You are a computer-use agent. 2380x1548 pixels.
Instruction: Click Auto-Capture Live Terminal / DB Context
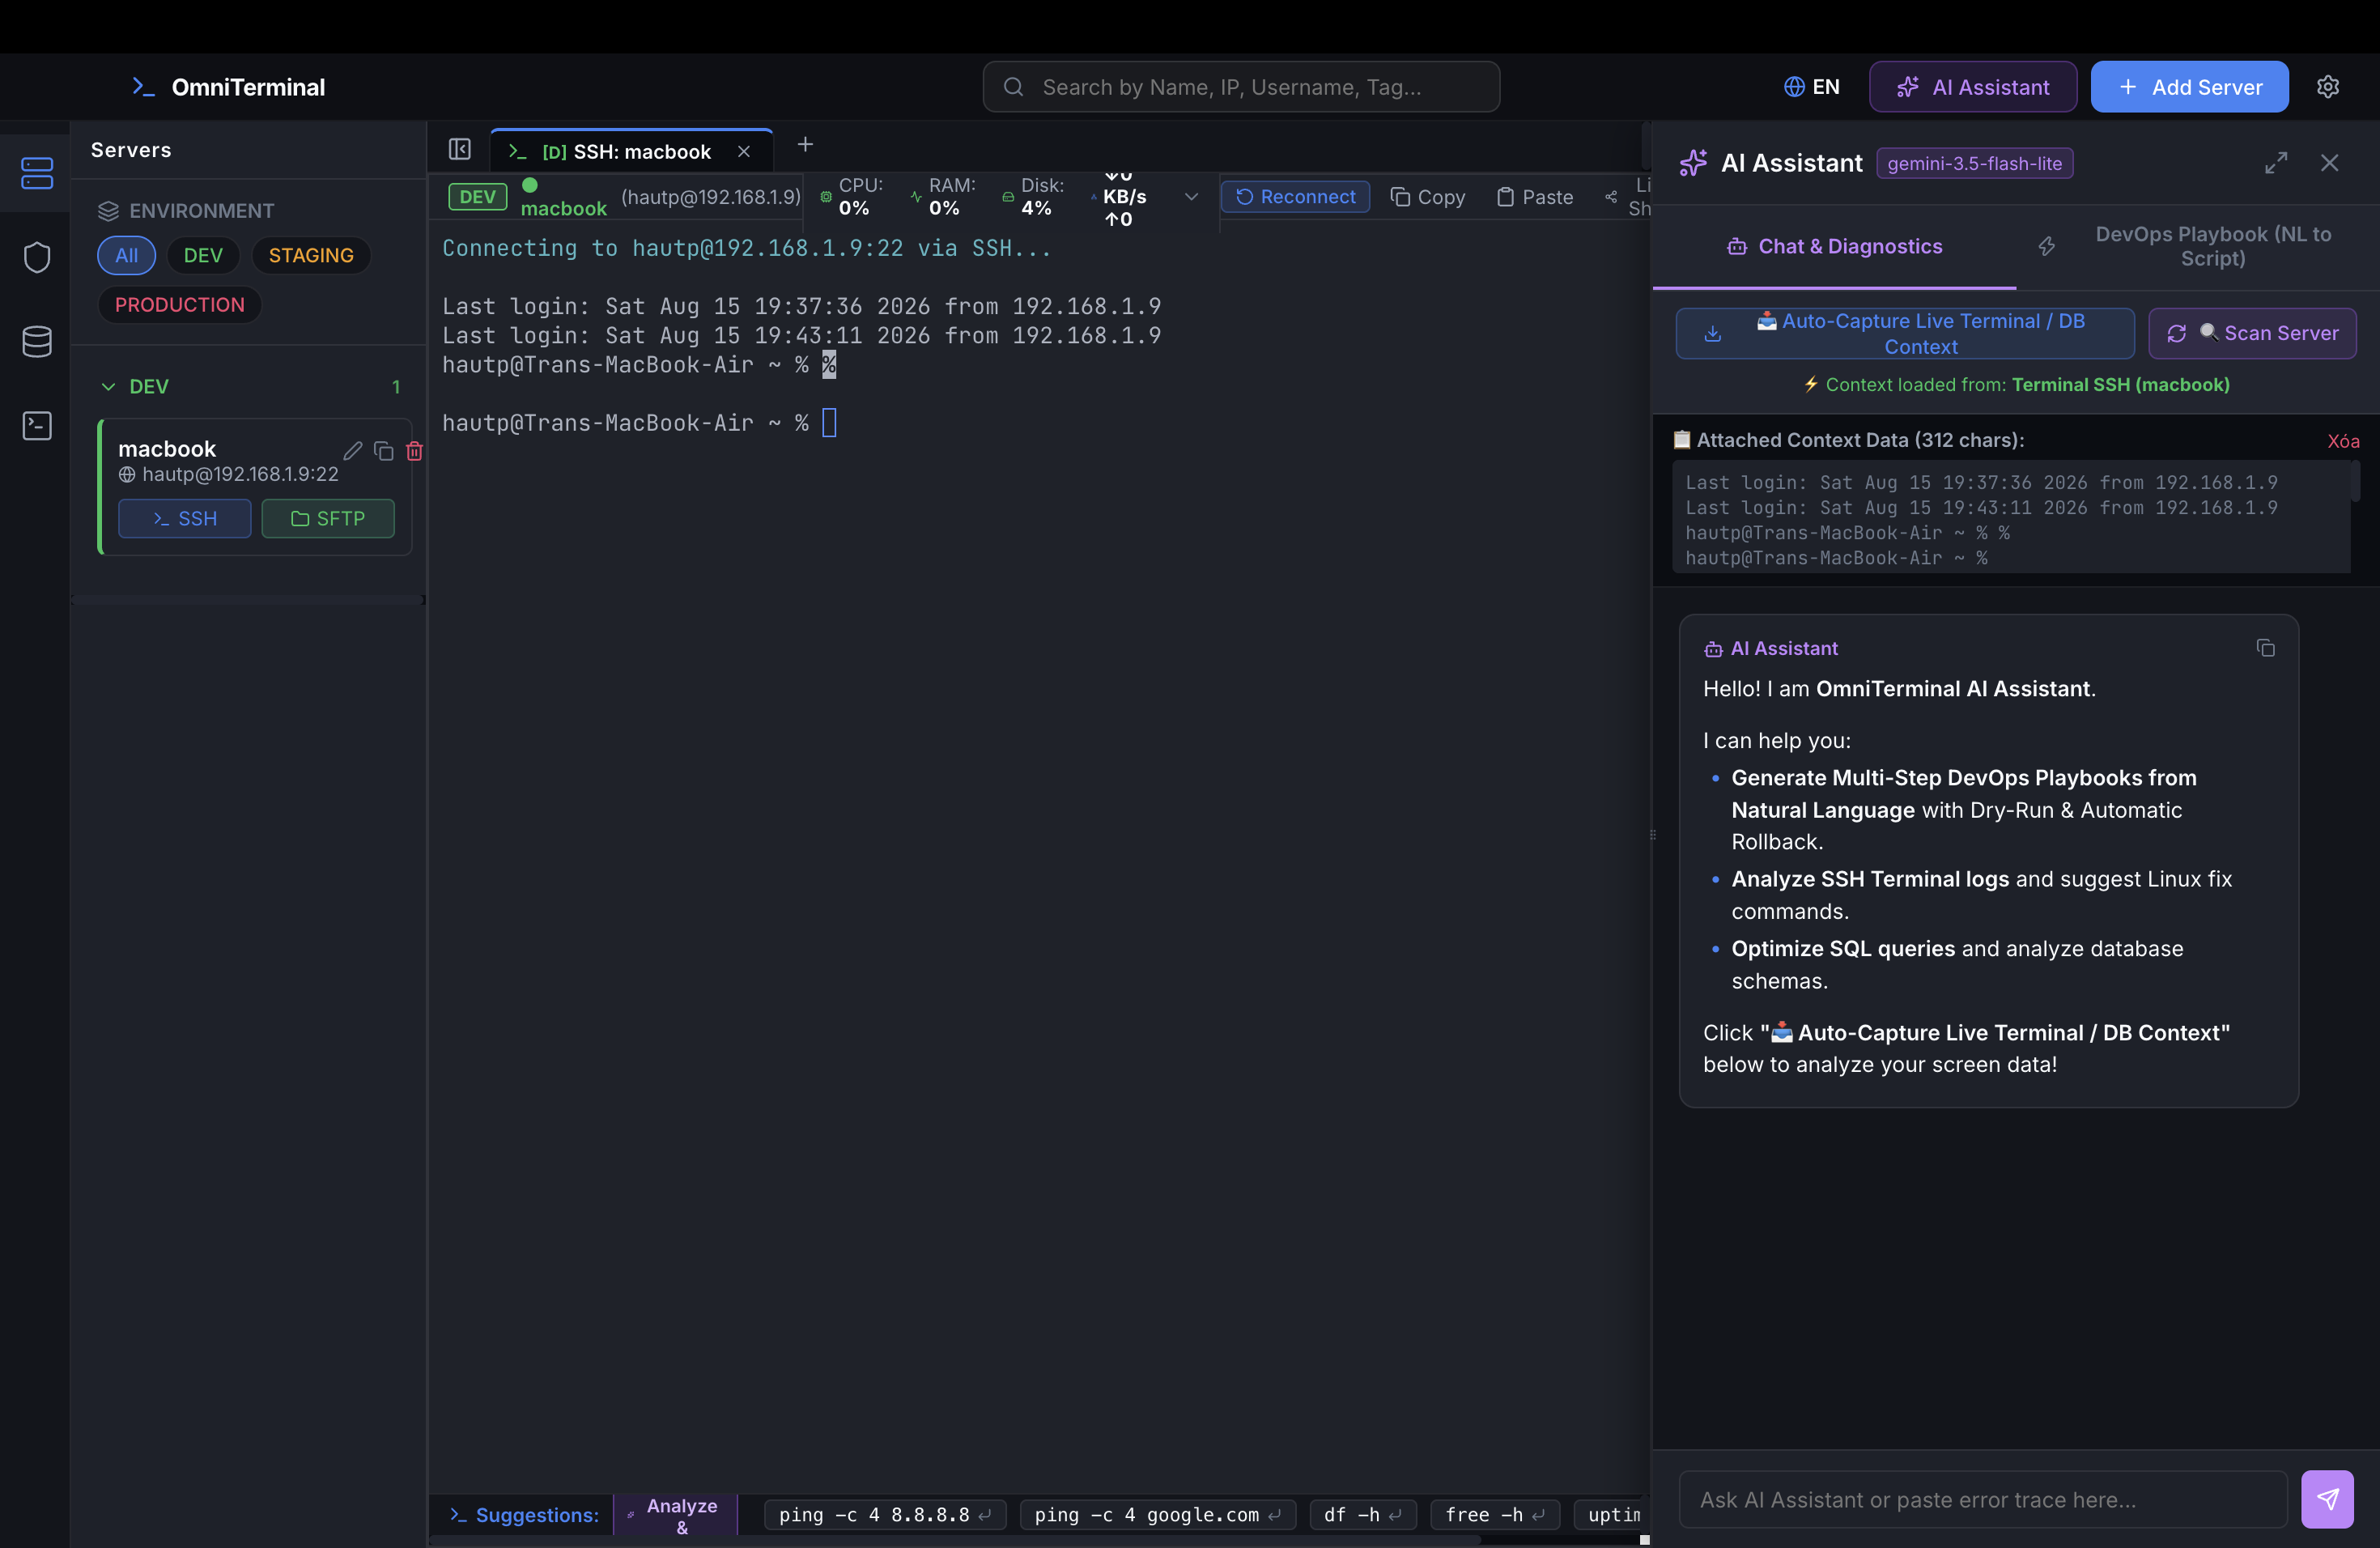1905,333
